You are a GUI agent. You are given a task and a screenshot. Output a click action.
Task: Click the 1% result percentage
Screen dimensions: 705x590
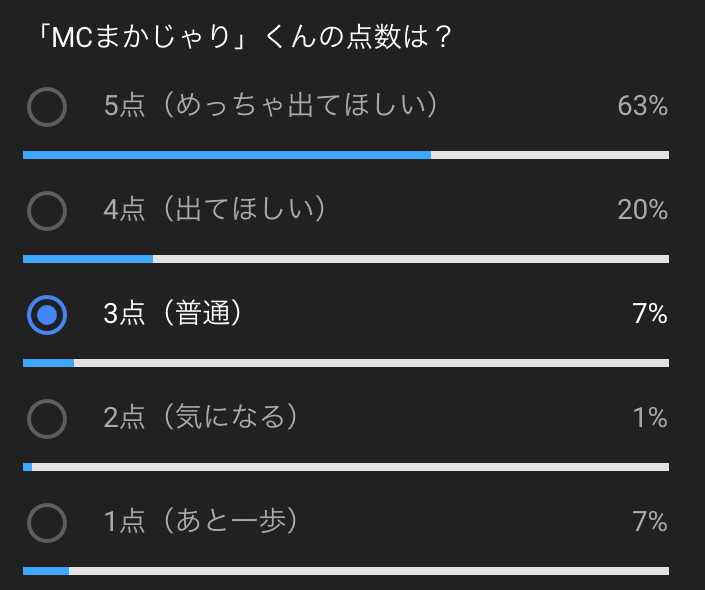click(650, 417)
